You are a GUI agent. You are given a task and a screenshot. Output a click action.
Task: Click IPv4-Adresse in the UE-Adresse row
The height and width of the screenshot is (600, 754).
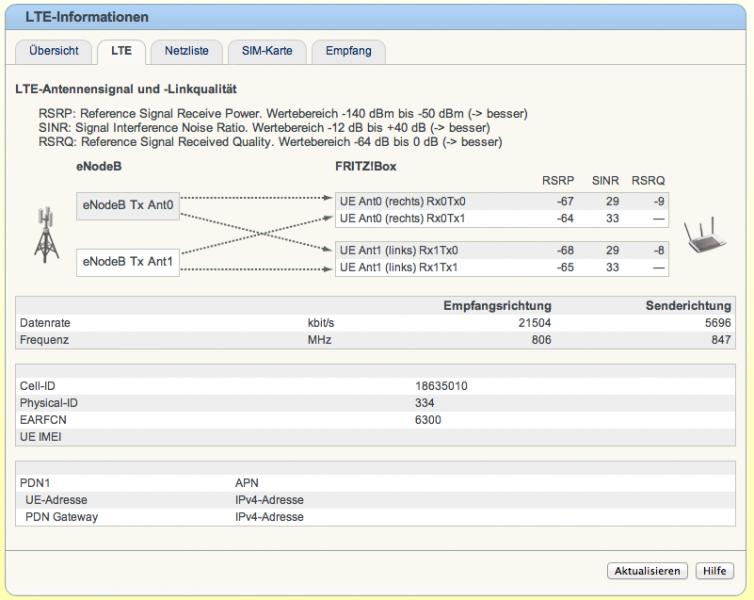269,500
